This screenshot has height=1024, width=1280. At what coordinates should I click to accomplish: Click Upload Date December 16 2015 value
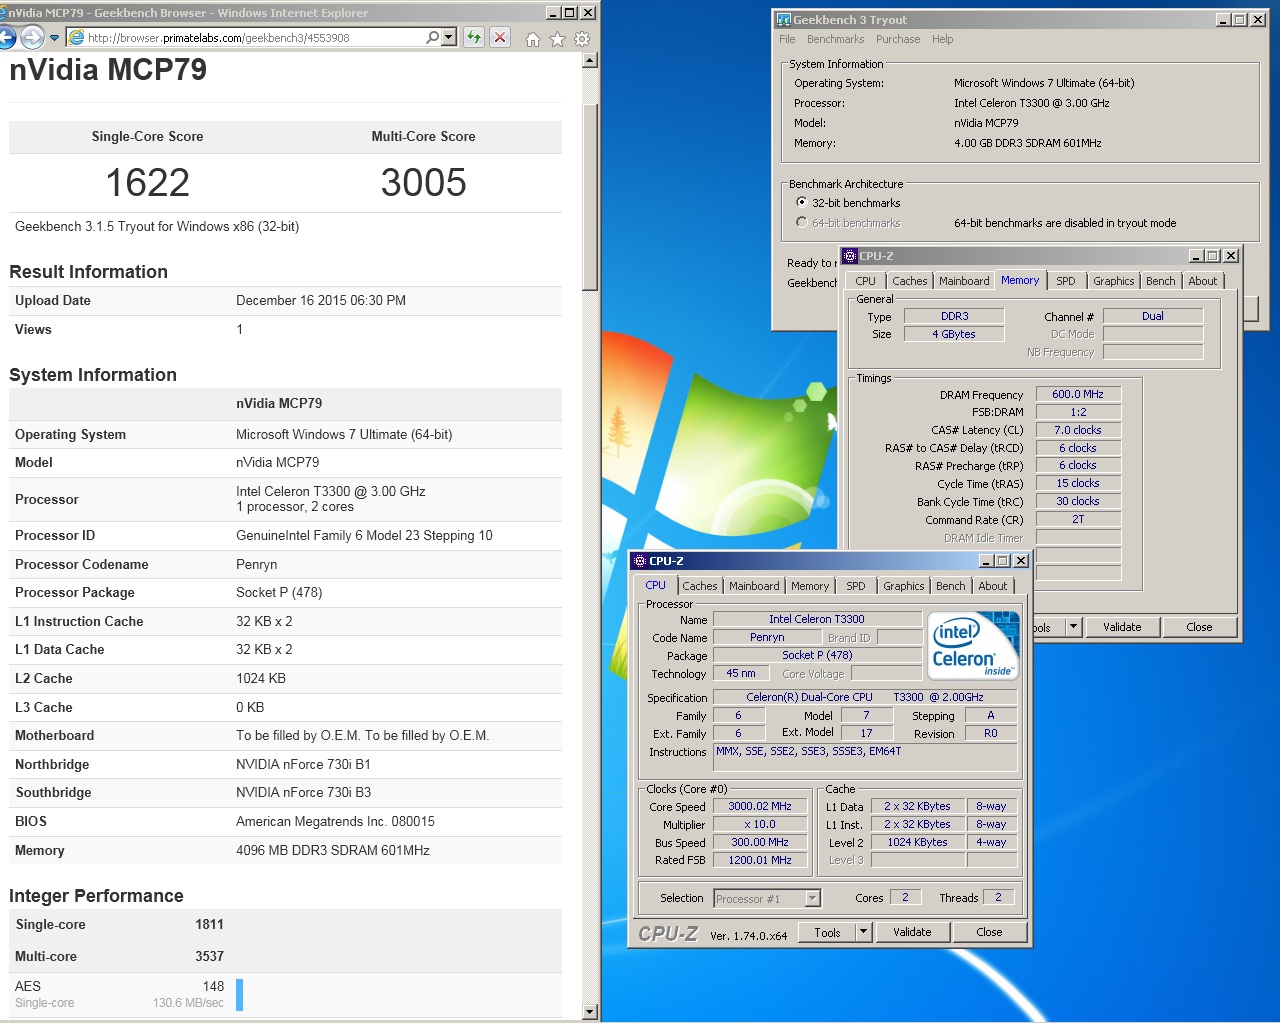click(320, 300)
